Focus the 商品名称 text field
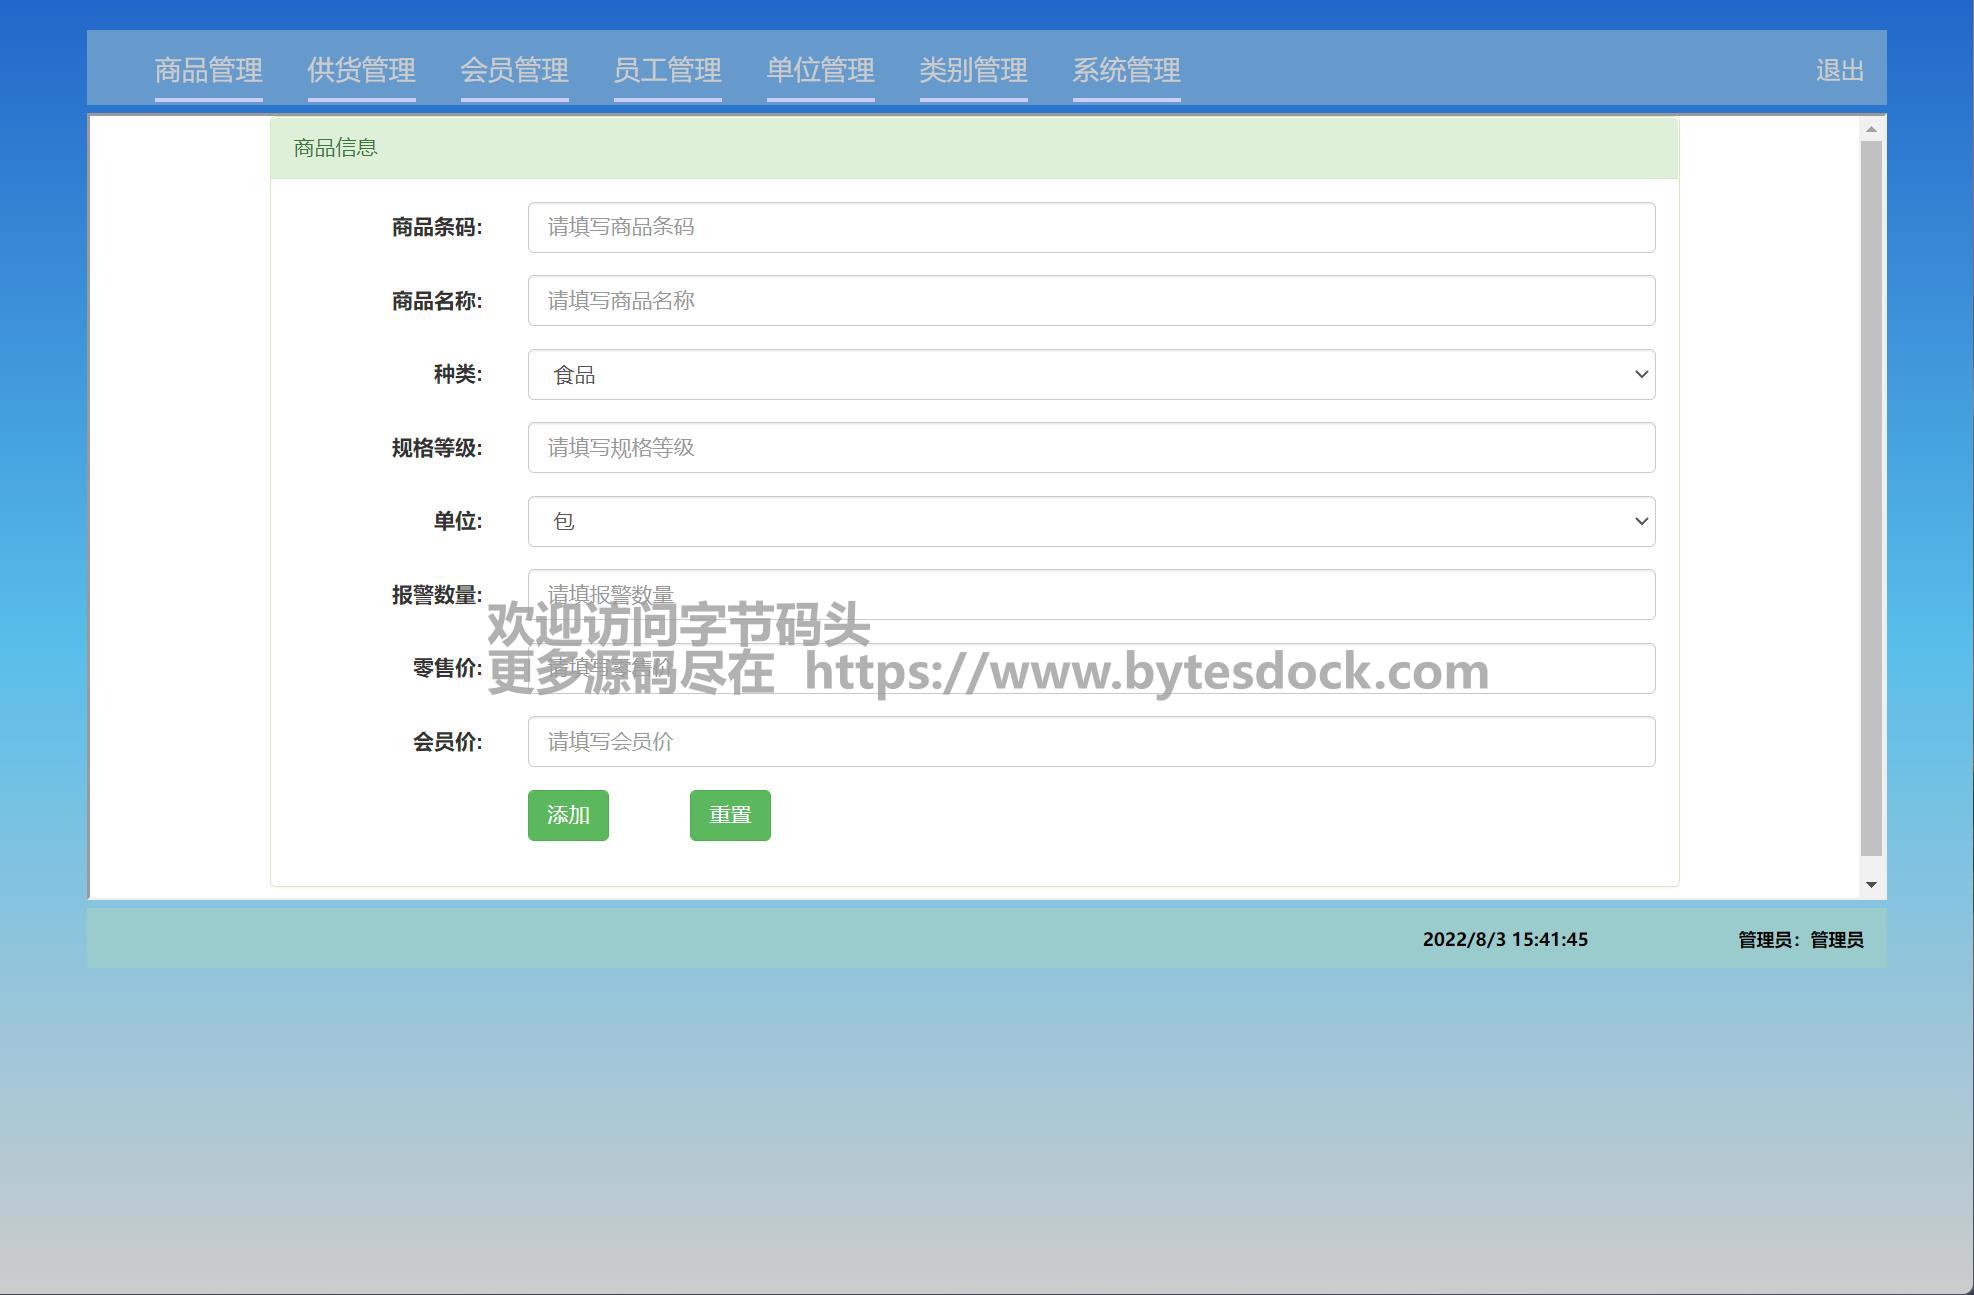The image size is (1974, 1295). coord(1090,301)
